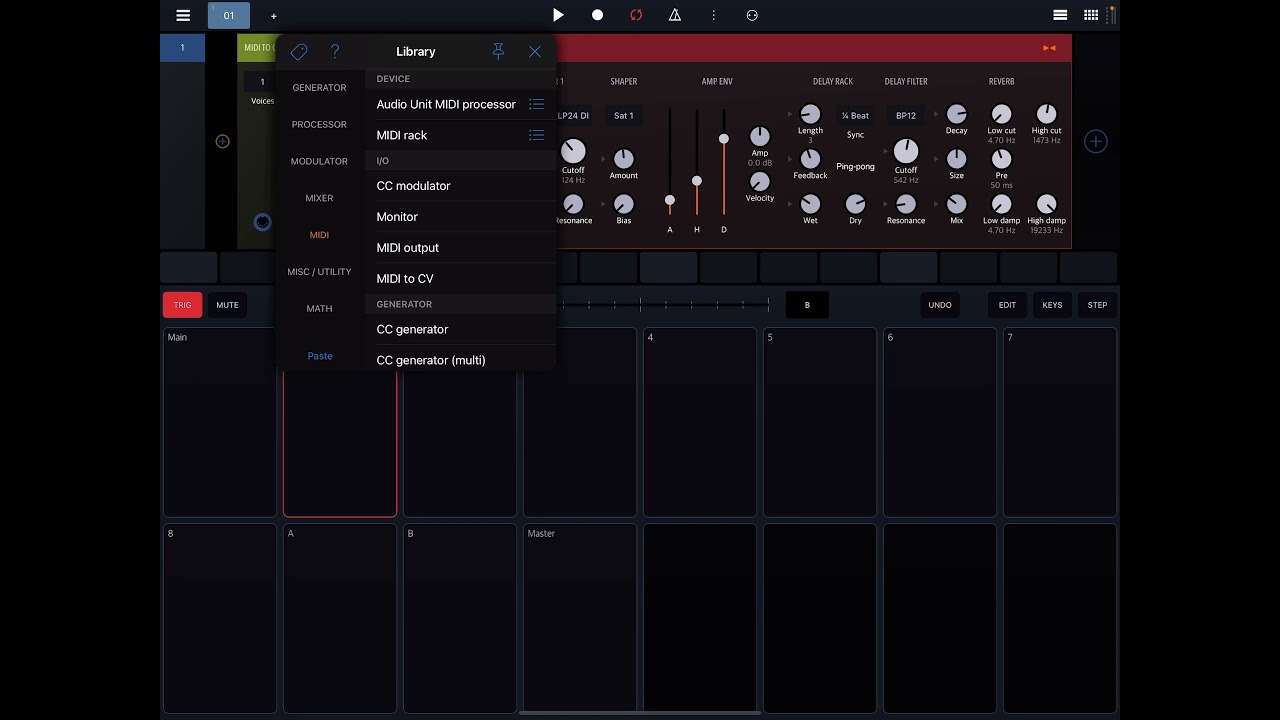The width and height of the screenshot is (1280, 720).
Task: Open the main hamburger menu in the top-left corner
Action: (183, 15)
